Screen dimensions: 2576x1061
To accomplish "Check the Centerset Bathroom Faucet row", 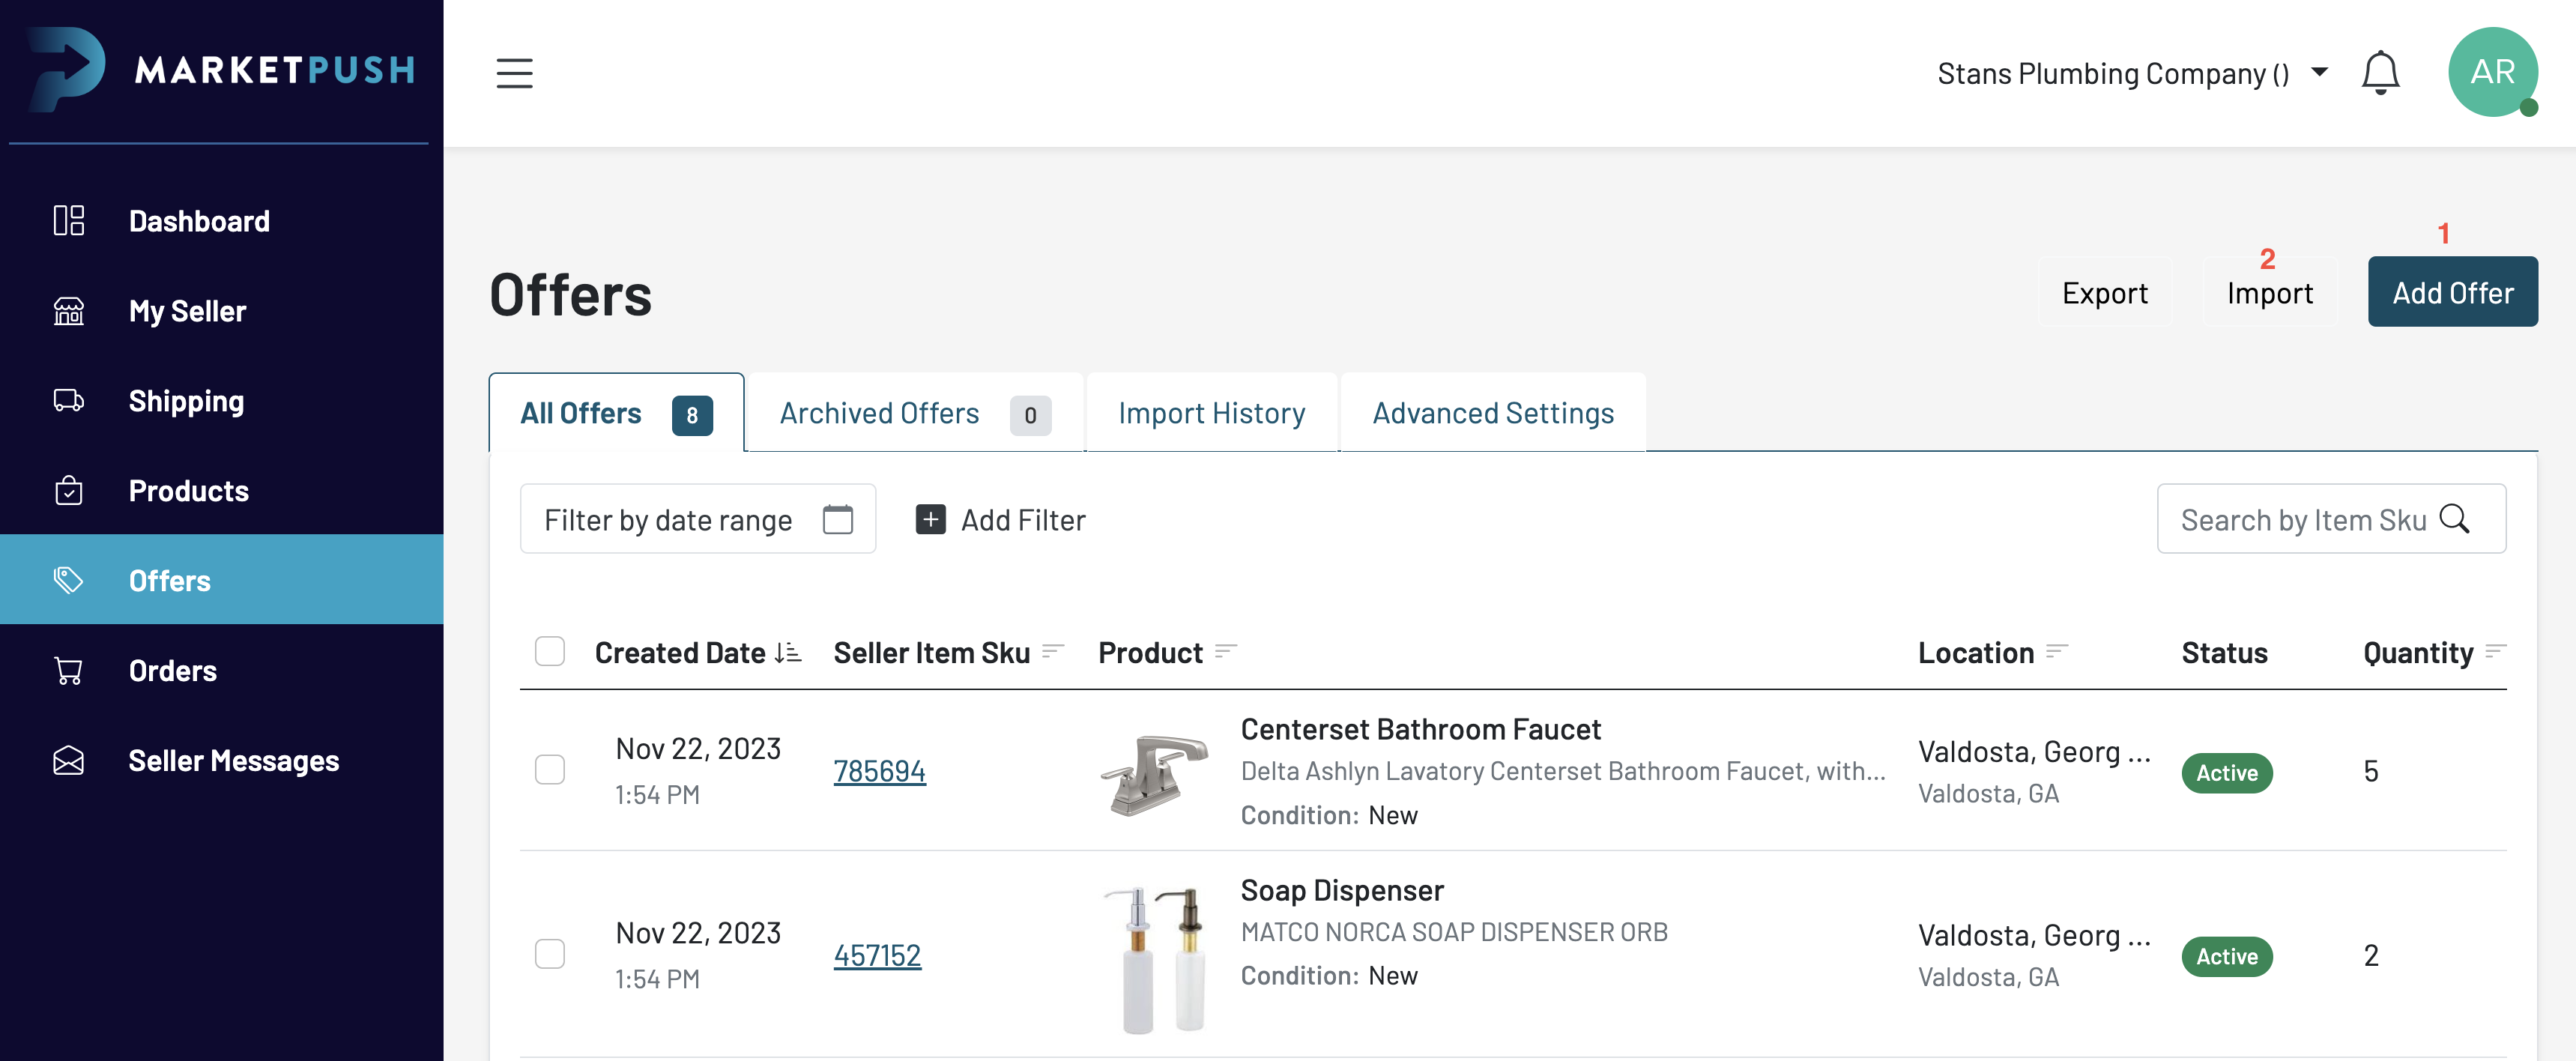I will 549,770.
